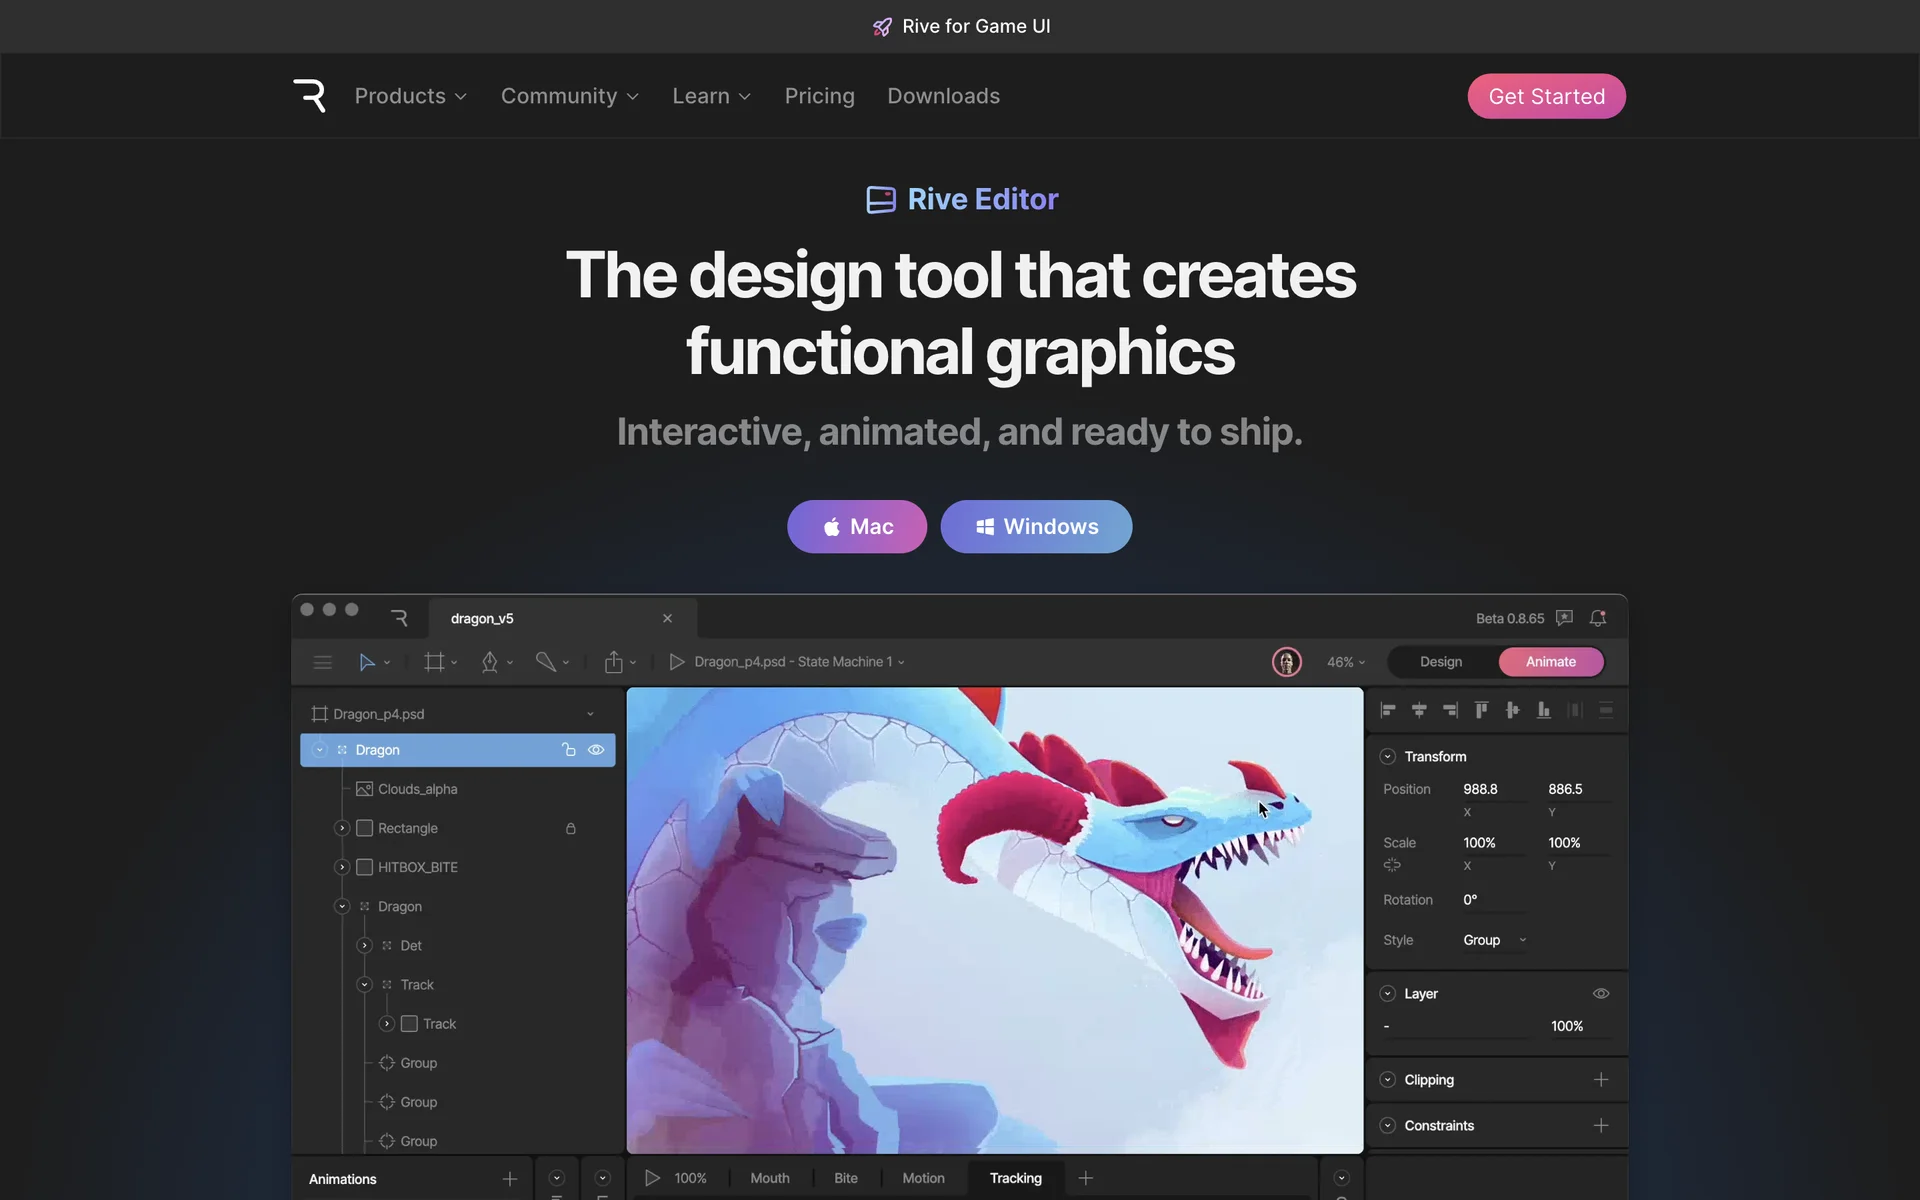Toggle visibility eye on Dragon layer
Viewport: 1920px width, 1200px height.
(596, 750)
